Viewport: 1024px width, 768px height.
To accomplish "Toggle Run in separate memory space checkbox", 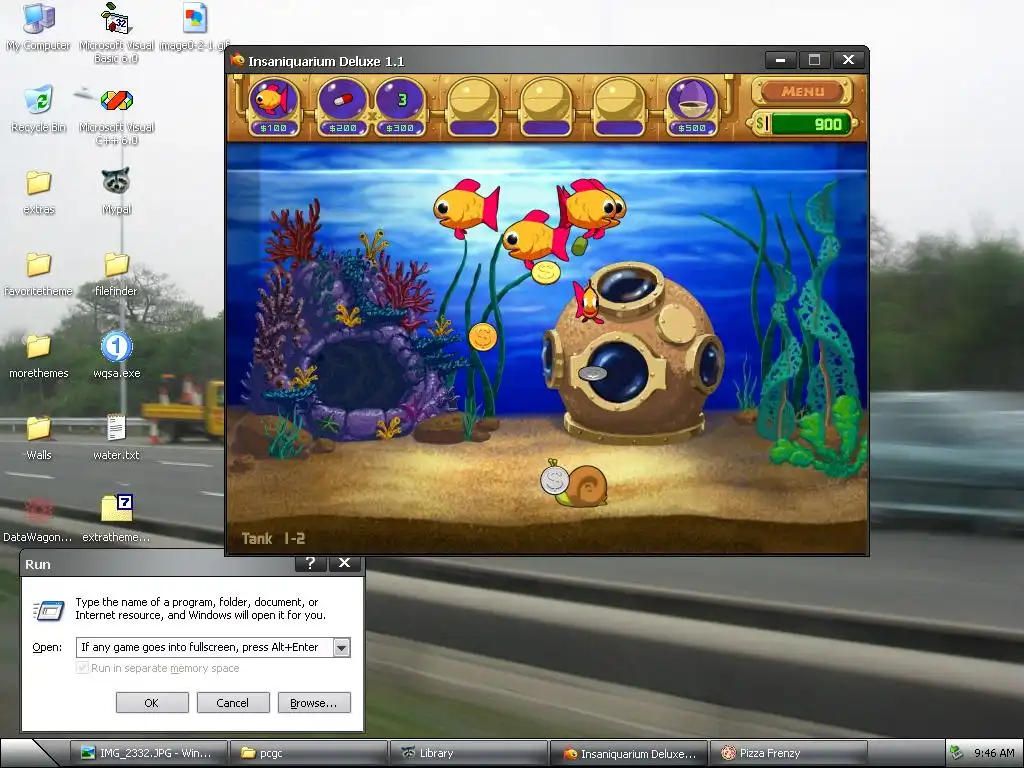I will pos(82,667).
